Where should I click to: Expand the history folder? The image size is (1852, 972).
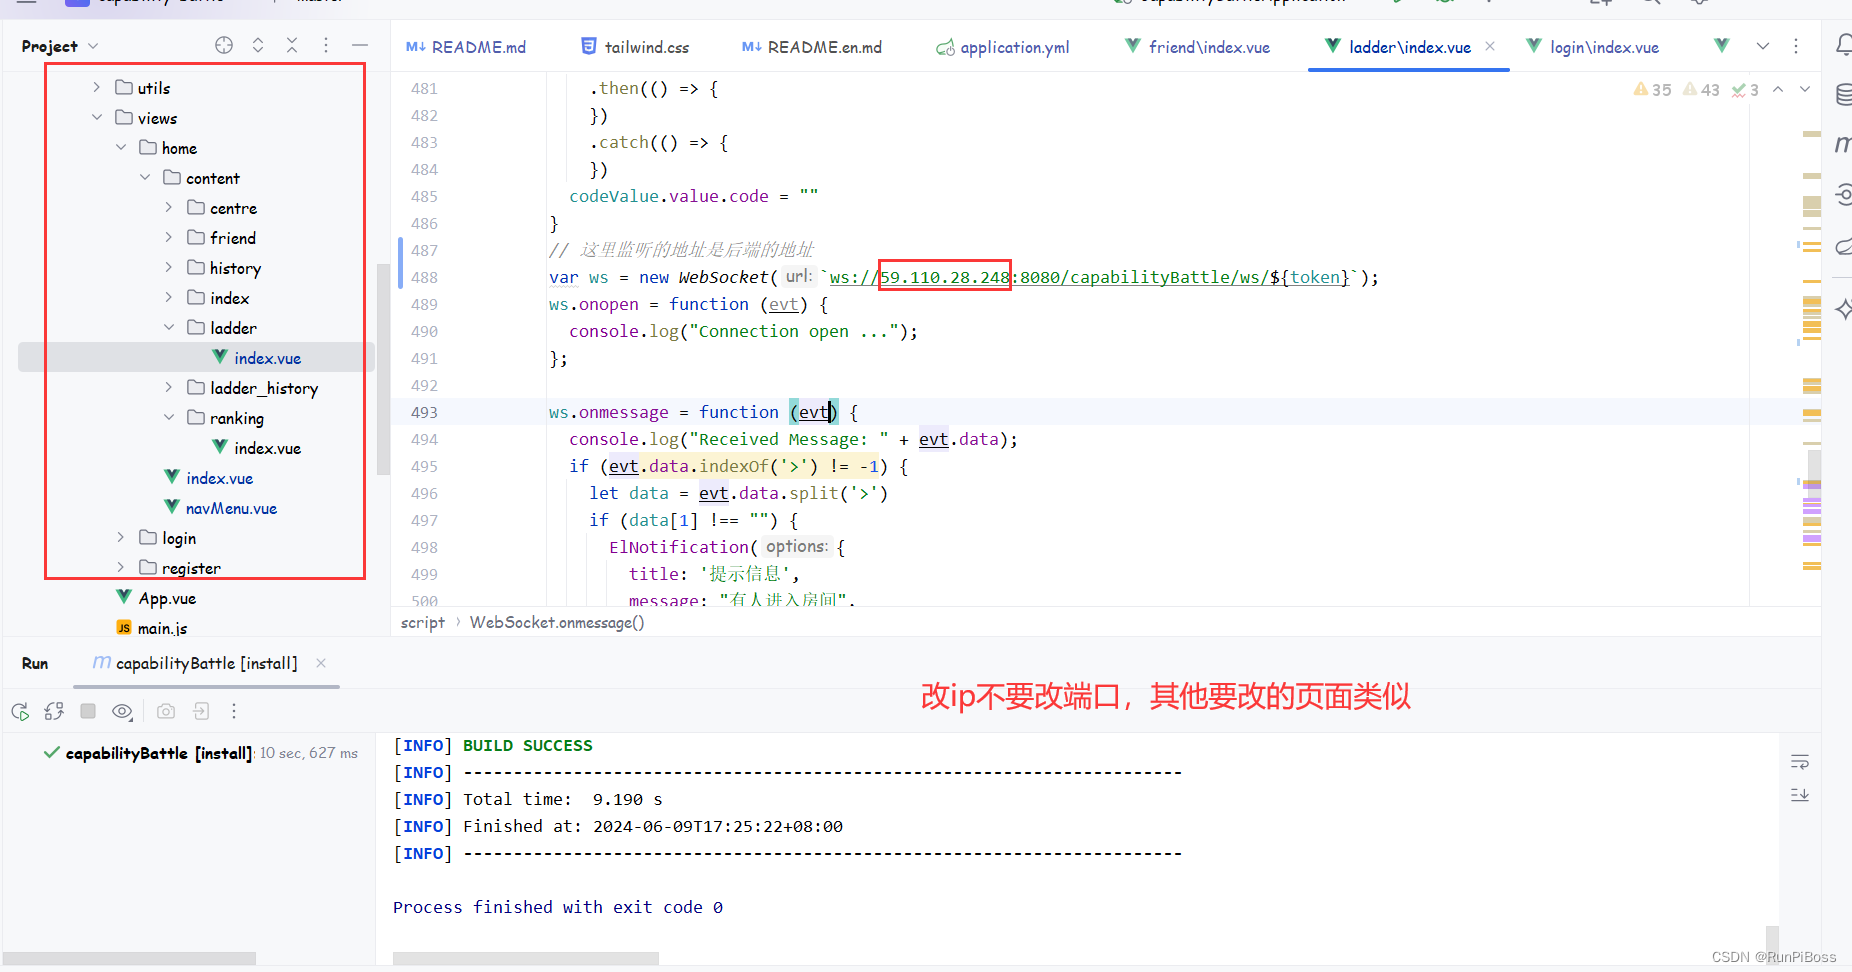(168, 267)
